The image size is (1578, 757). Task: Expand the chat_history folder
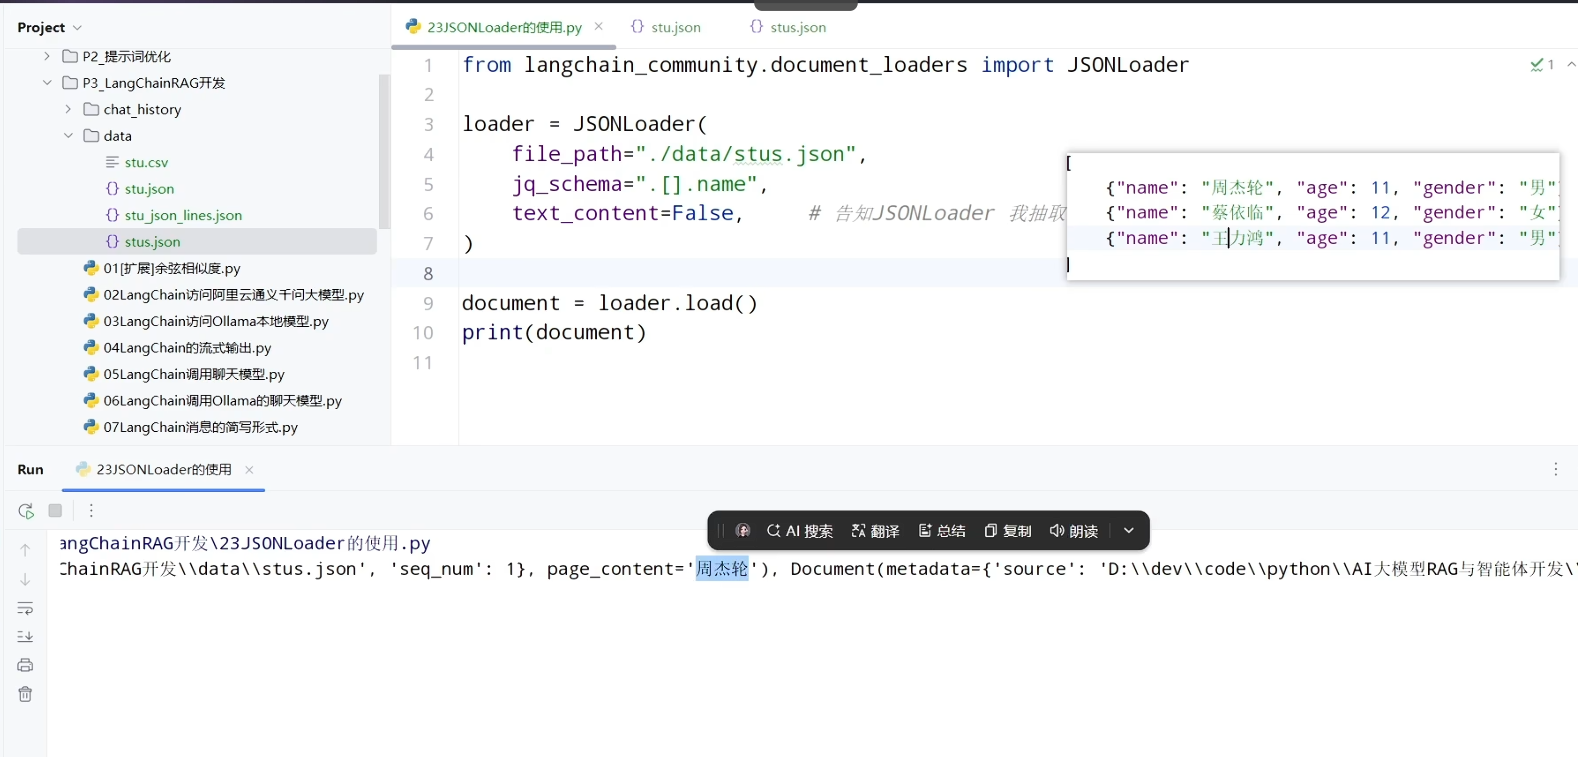point(68,109)
